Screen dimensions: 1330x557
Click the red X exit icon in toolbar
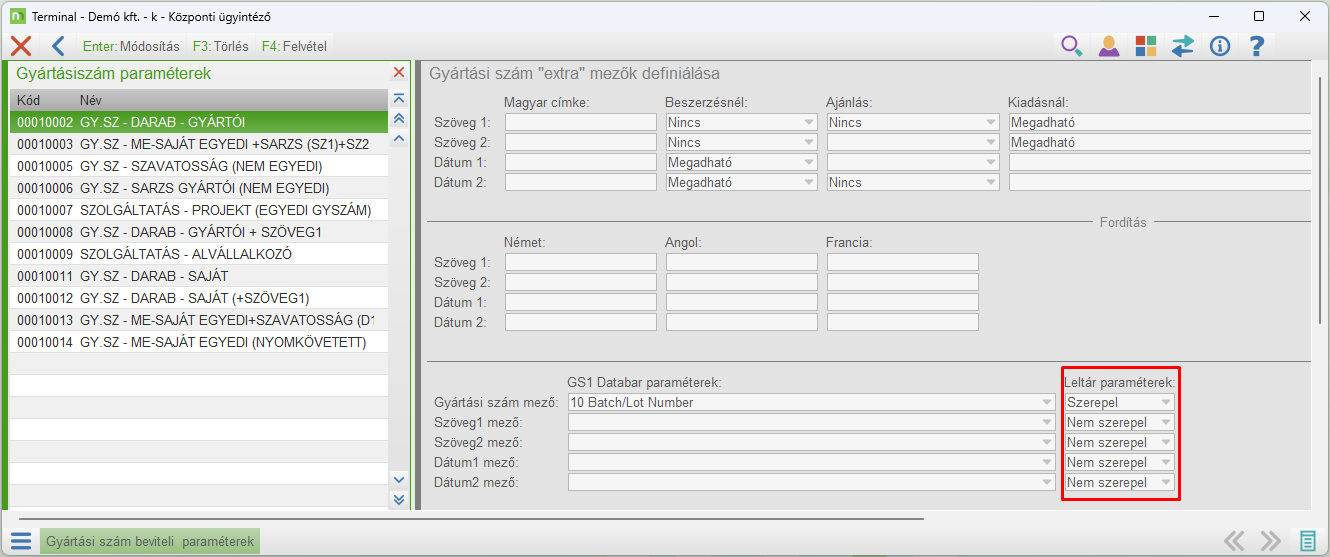point(20,46)
